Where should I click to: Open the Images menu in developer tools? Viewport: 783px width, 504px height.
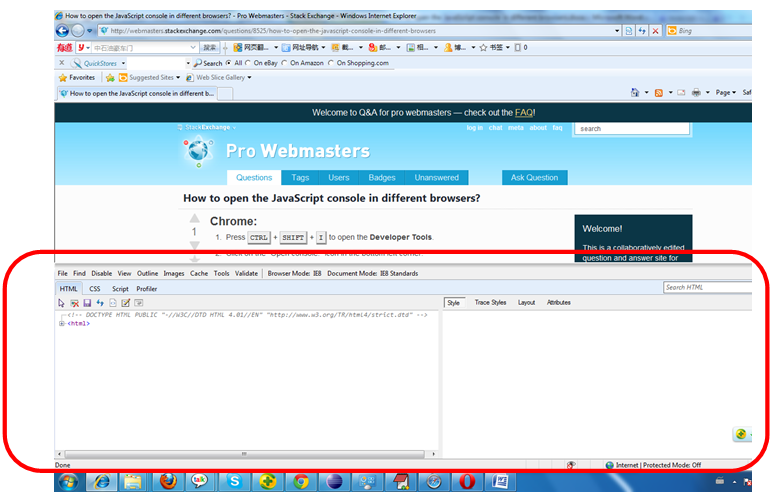click(x=174, y=274)
